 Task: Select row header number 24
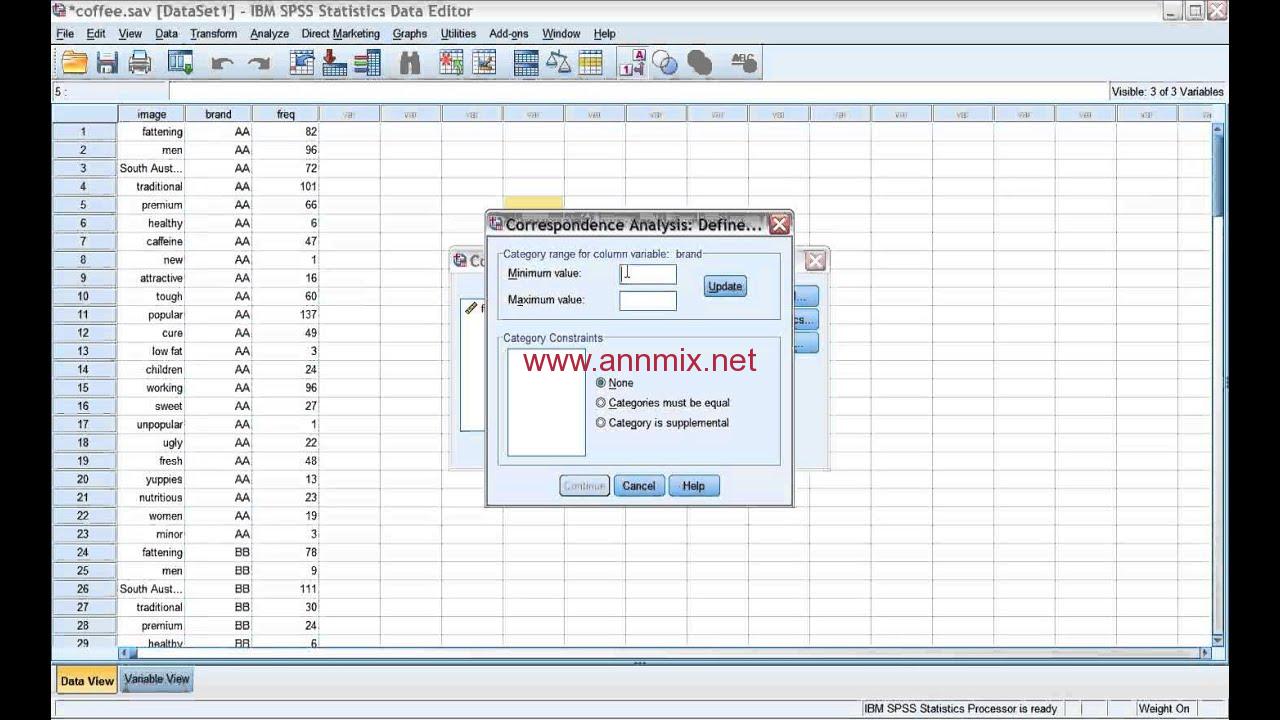pyautogui.click(x=83, y=553)
